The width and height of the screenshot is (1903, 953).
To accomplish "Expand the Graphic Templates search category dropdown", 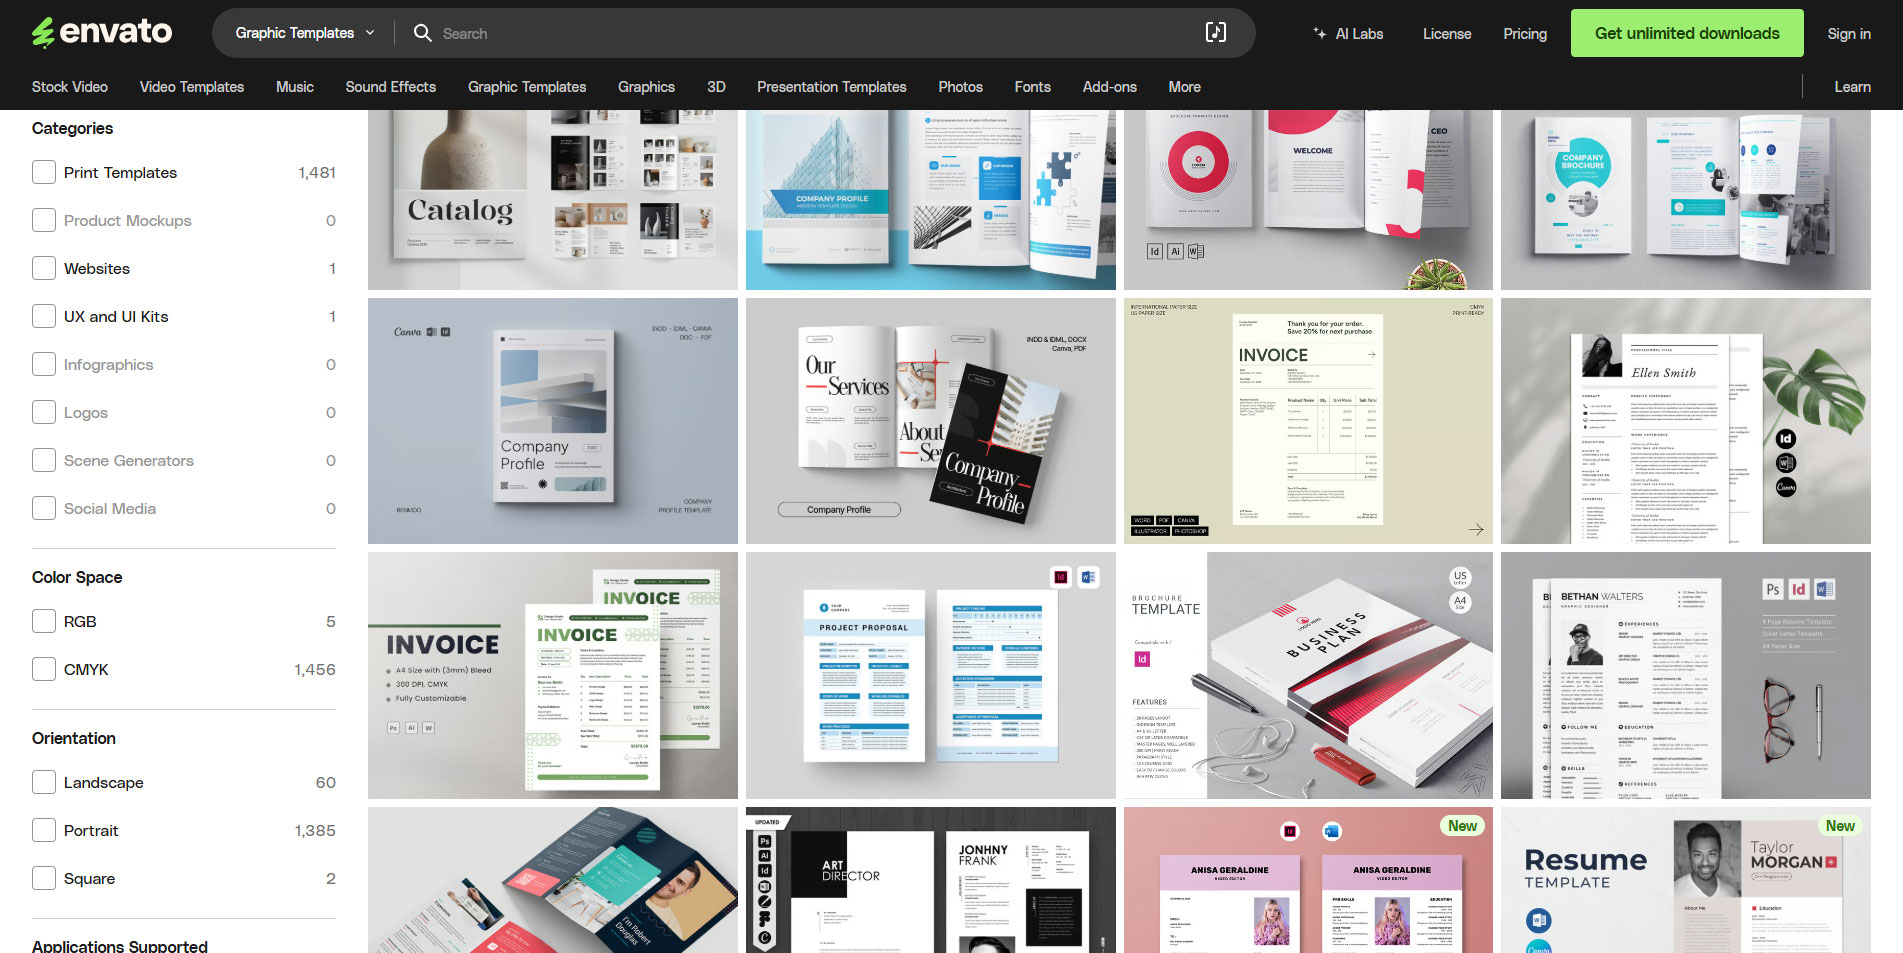I will click(x=305, y=33).
